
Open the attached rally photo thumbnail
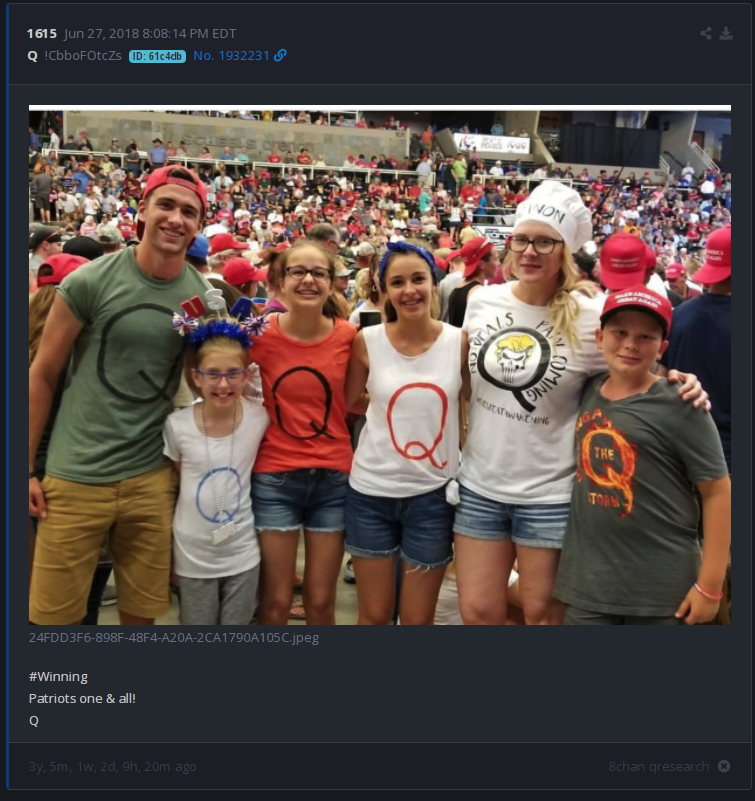[x=380, y=367]
